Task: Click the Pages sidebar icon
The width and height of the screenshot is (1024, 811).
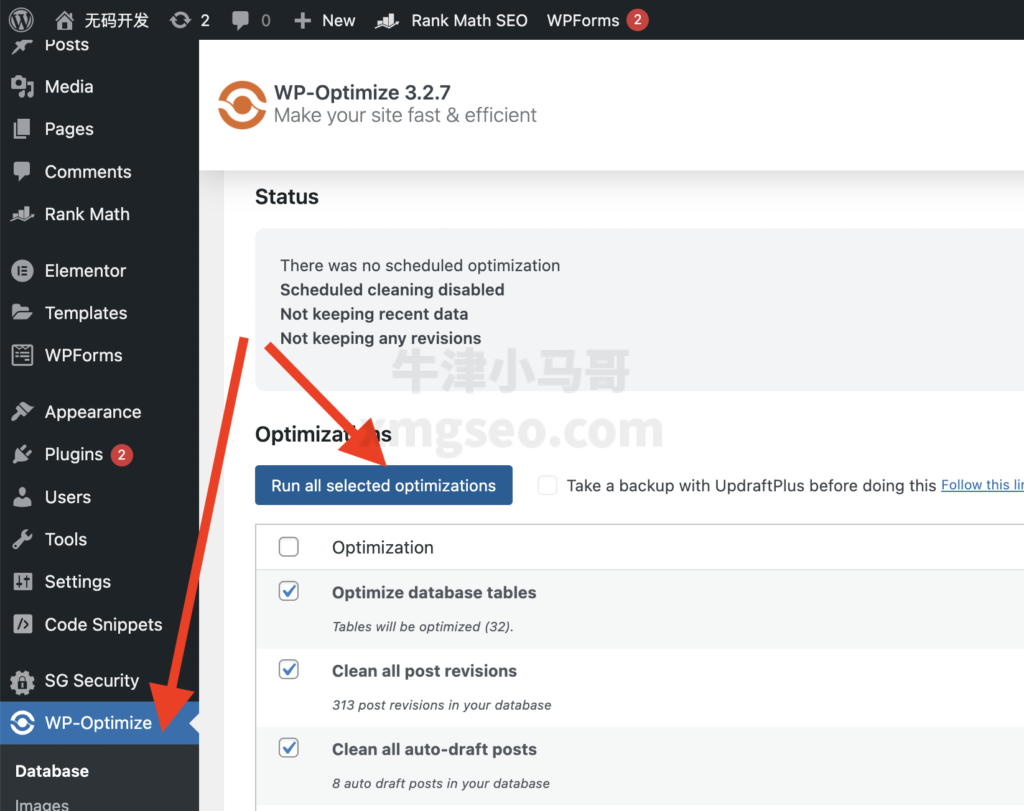Action: [x=22, y=129]
